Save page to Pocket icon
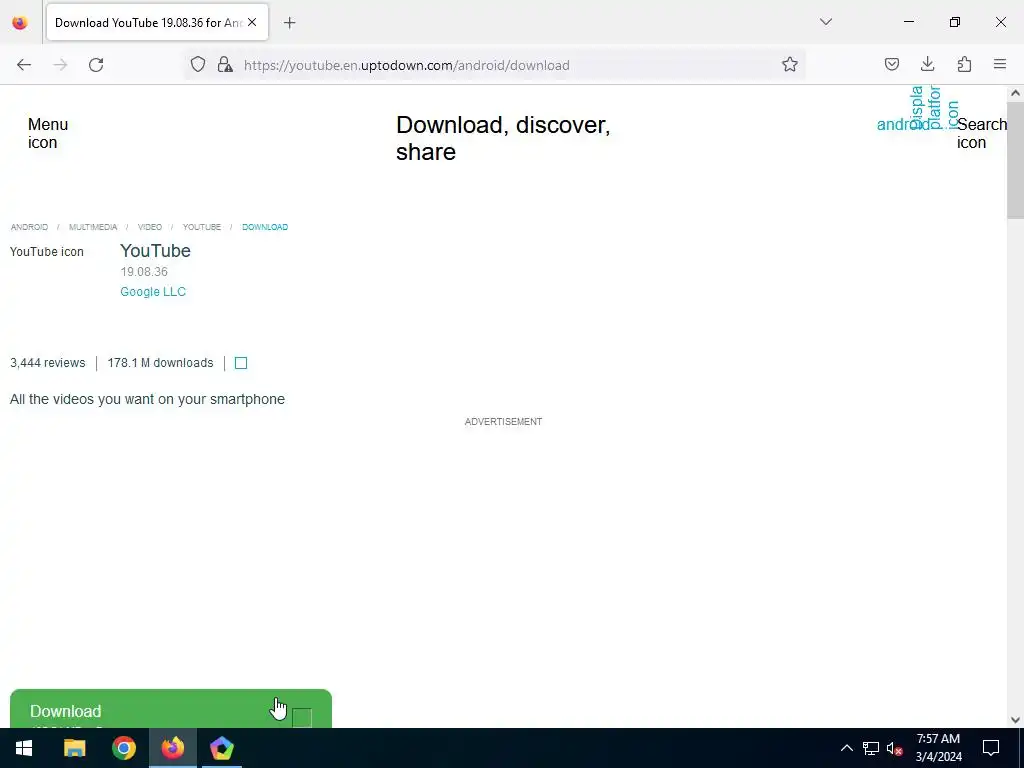Viewport: 1024px width, 768px height. (x=891, y=64)
